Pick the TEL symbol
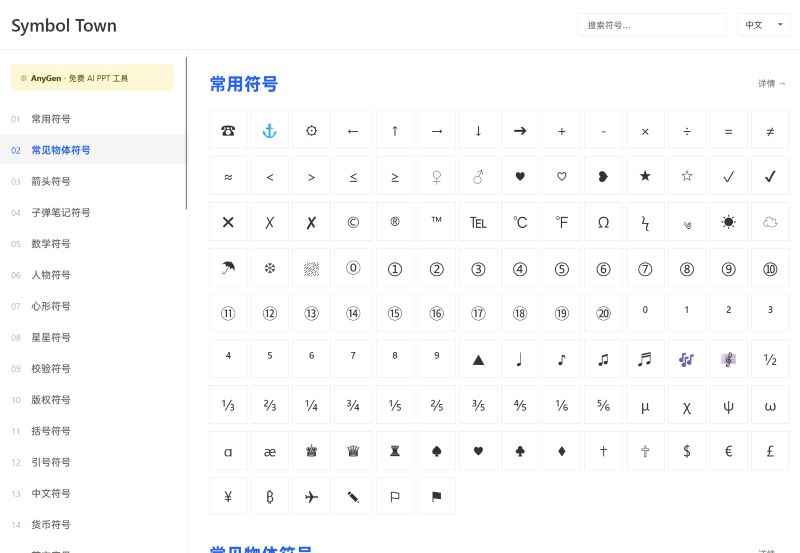 point(478,222)
